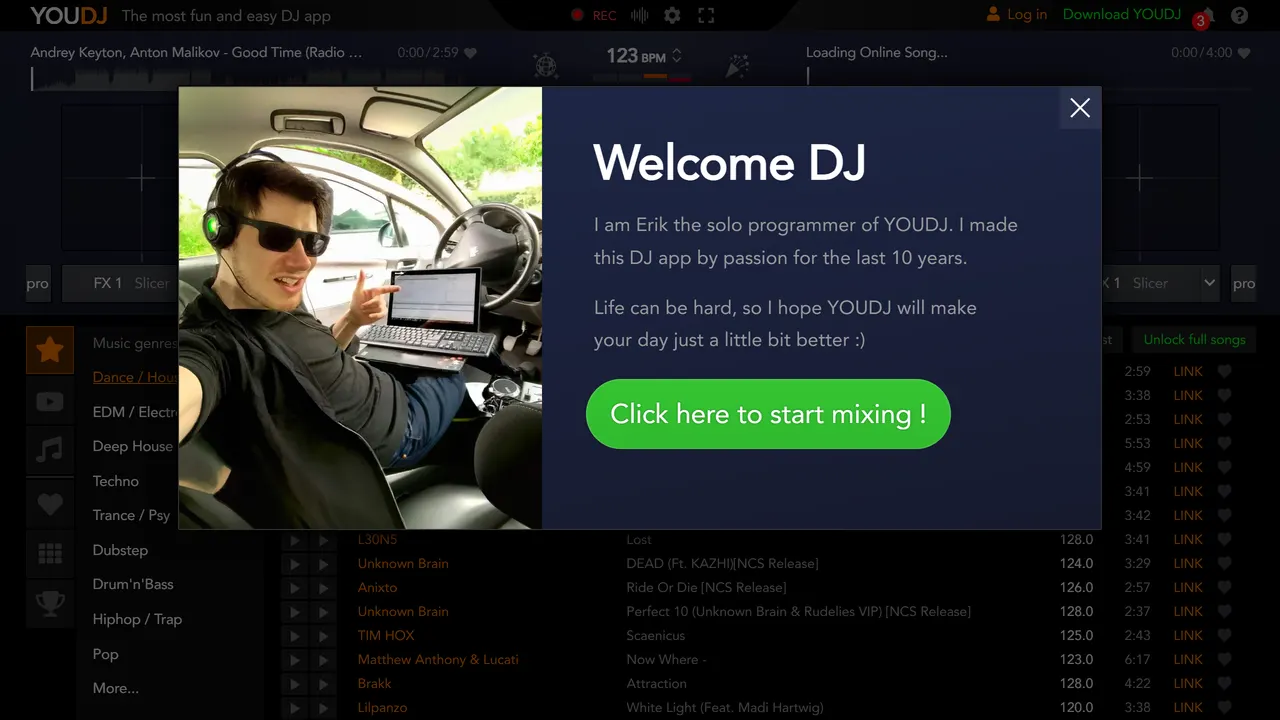Load L30N5 Lost to right deck

click(322, 540)
